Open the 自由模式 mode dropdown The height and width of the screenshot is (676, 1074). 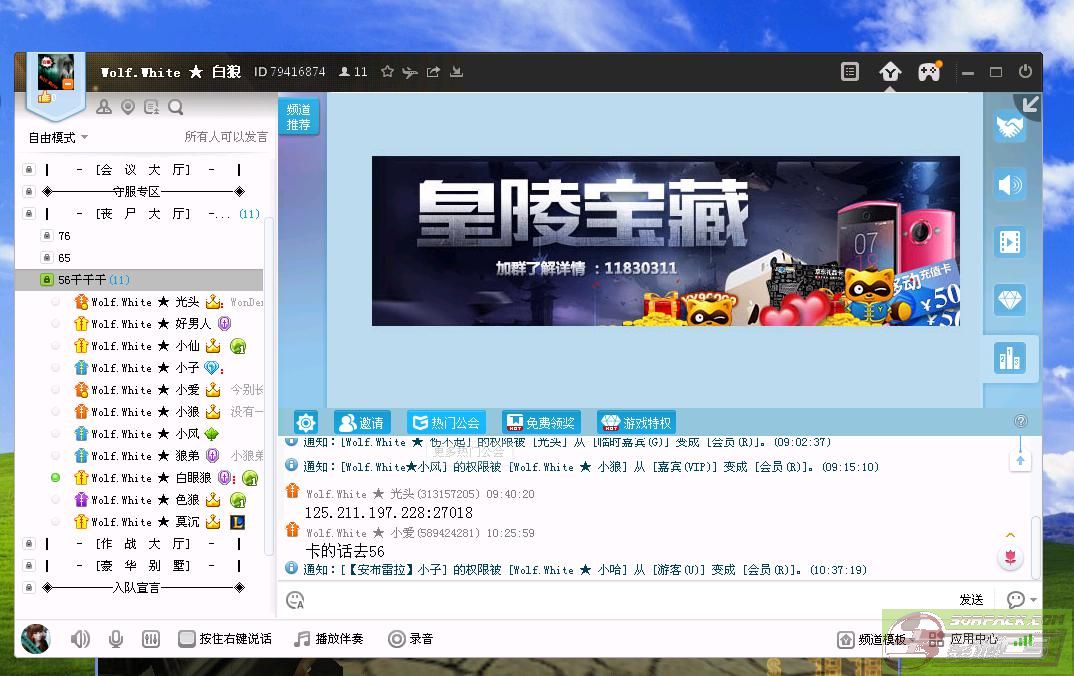(x=58, y=137)
